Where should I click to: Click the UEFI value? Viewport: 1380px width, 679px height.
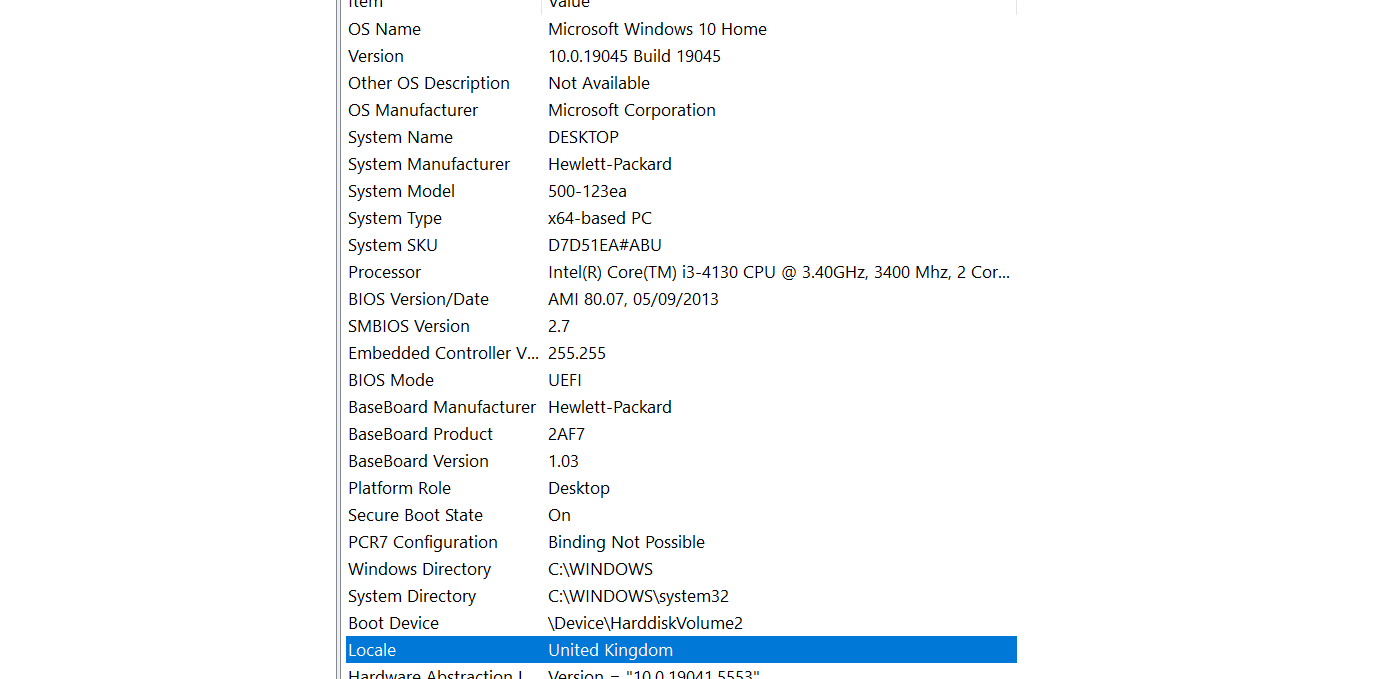click(x=565, y=380)
